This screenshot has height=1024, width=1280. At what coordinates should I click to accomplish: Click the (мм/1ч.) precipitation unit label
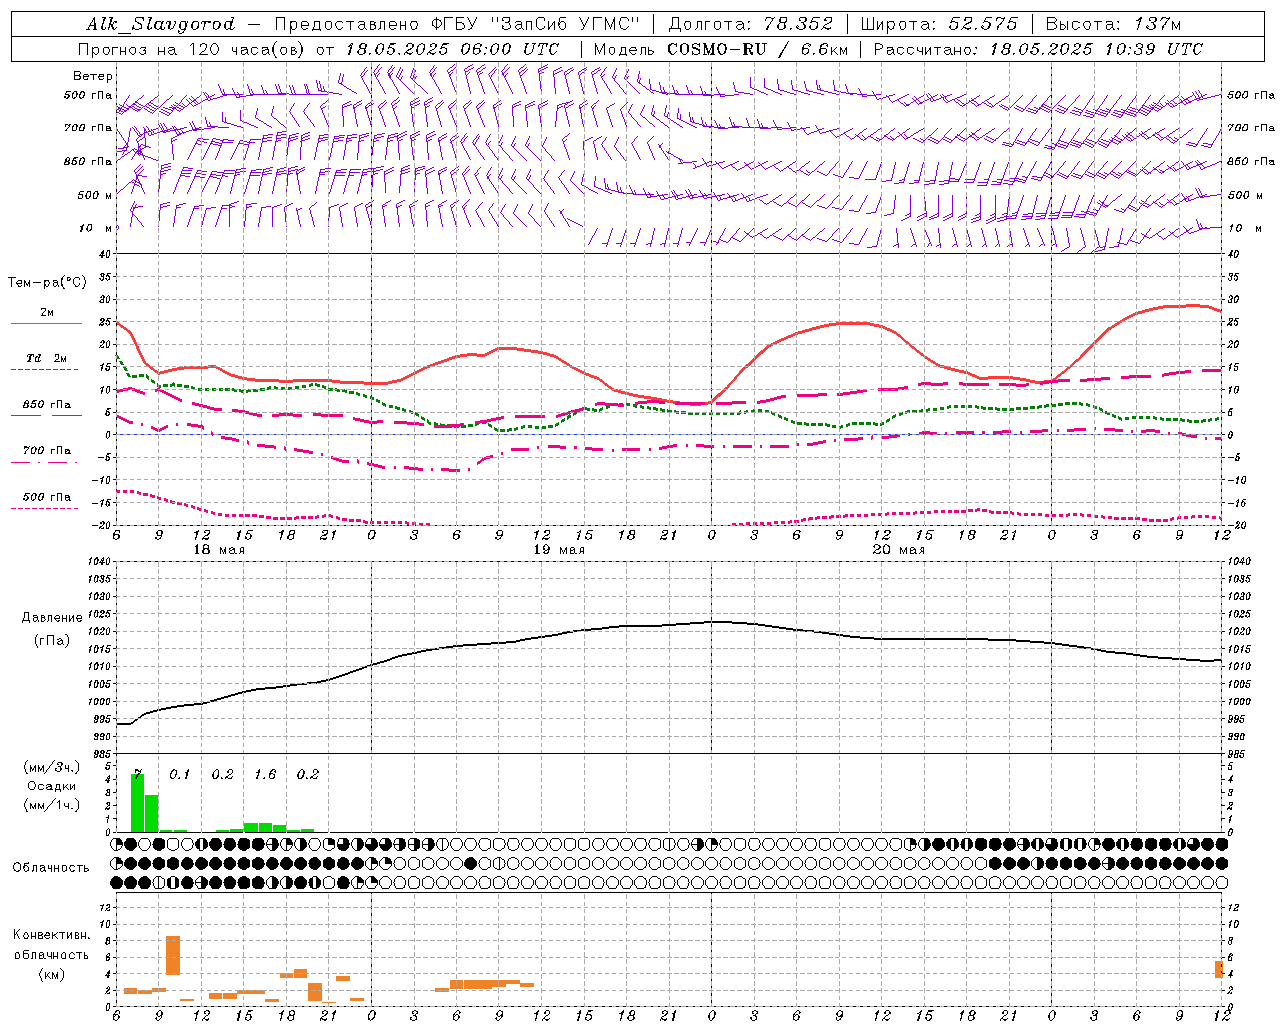point(51,805)
